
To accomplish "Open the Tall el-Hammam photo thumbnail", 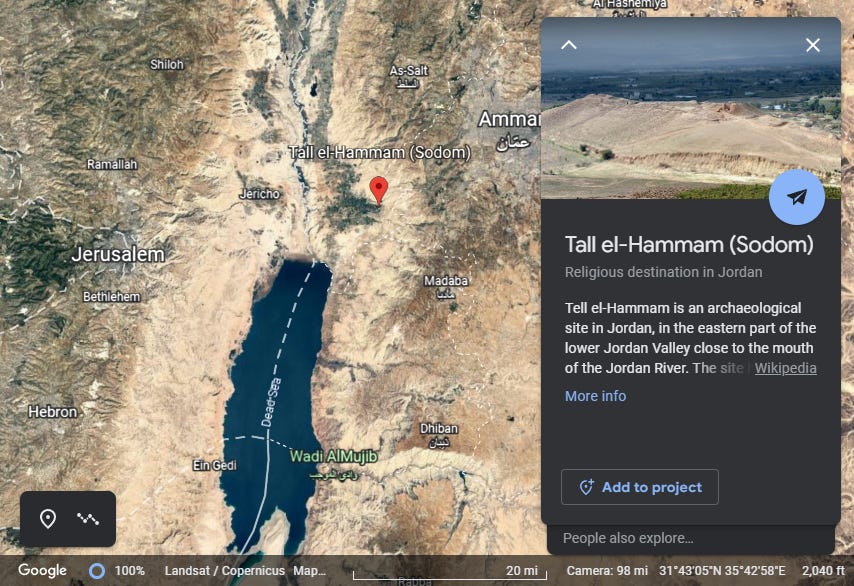I will tap(691, 108).
